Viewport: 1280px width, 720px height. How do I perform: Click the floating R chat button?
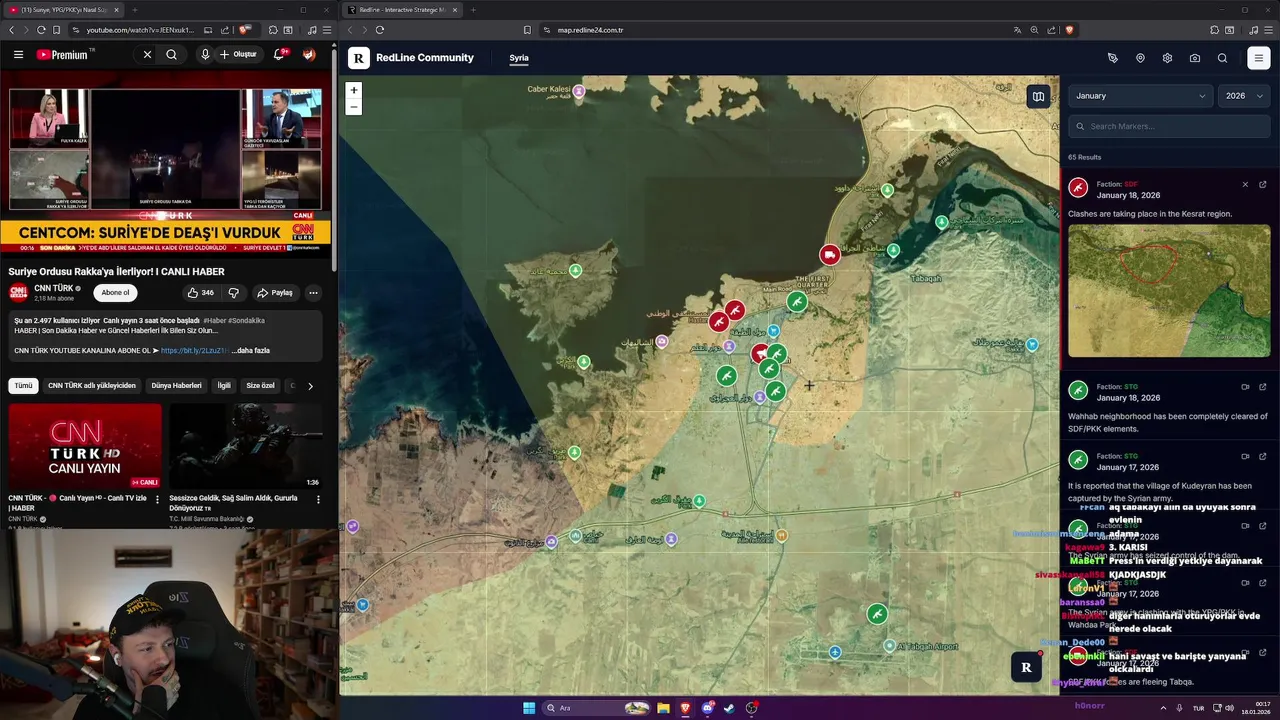[1026, 667]
